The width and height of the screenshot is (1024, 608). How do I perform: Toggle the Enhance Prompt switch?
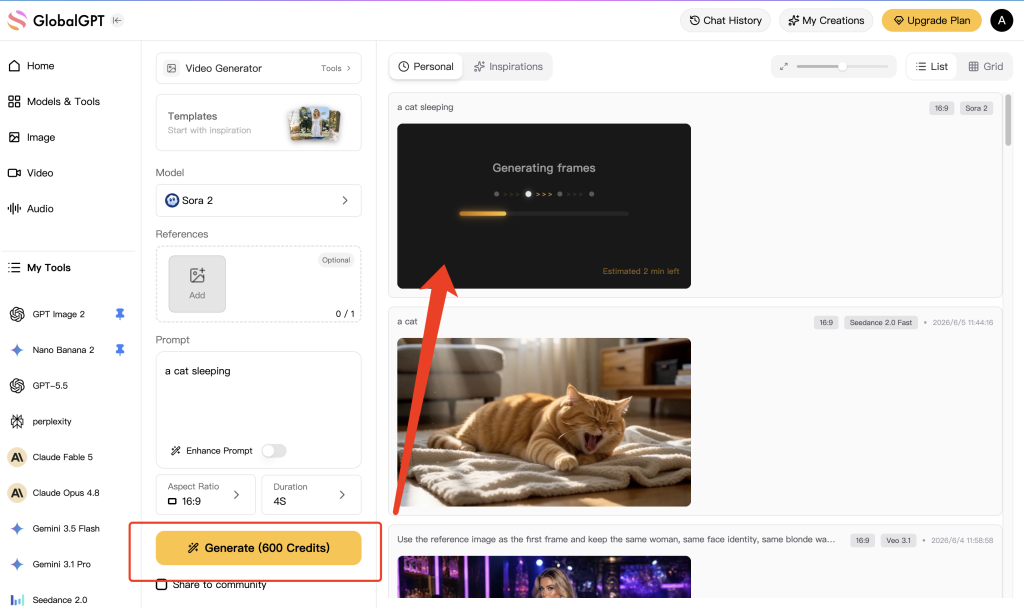click(274, 451)
